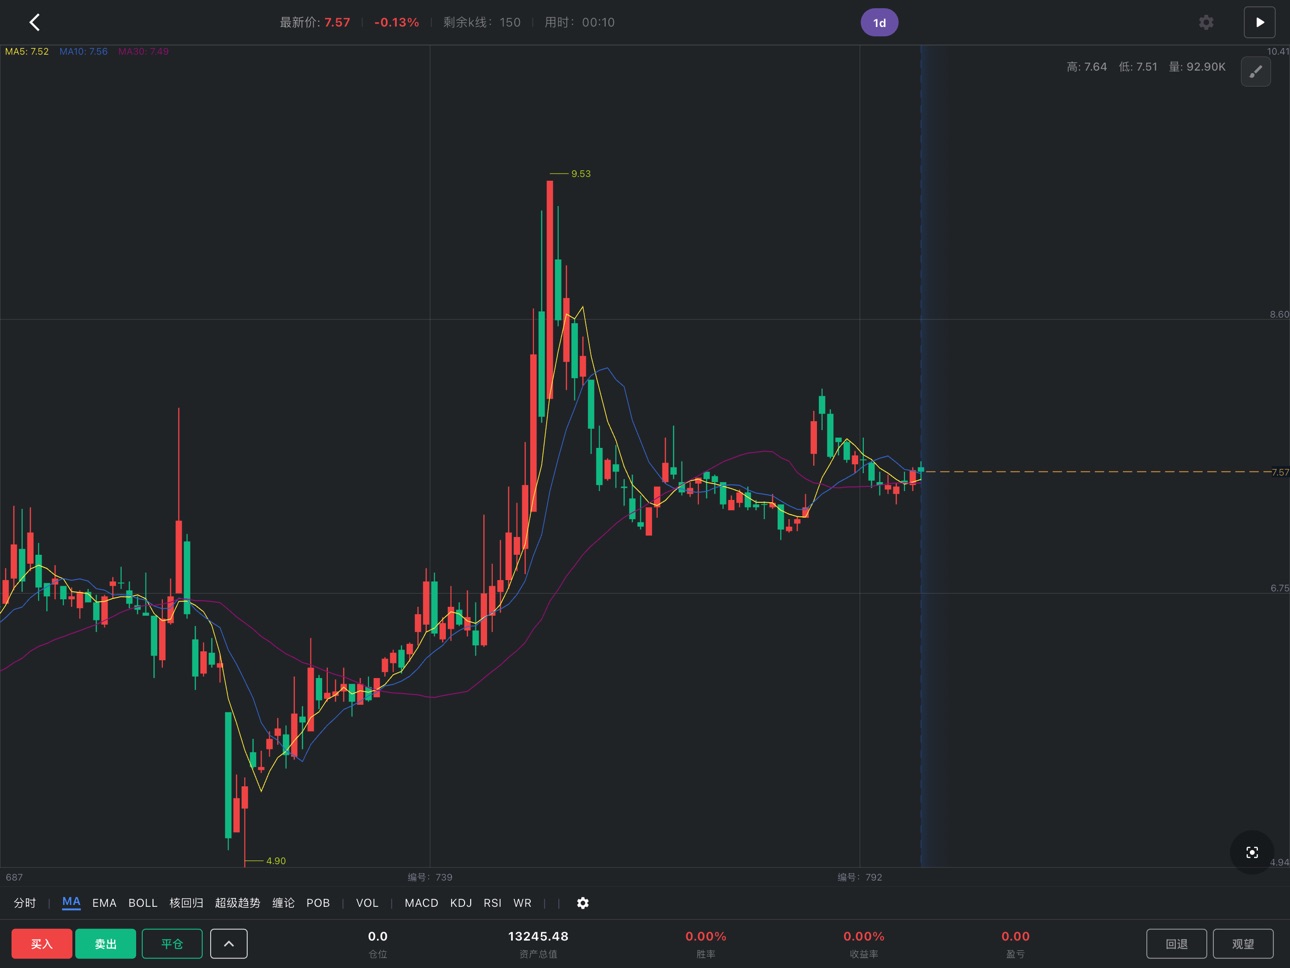Screen dimensions: 1290x968
Task: Click the 4.90 low price marker
Action: tap(276, 861)
